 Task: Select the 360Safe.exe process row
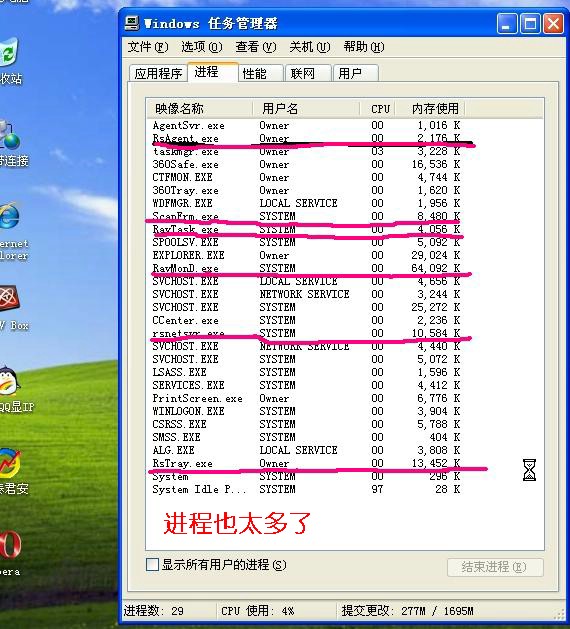tap(306, 164)
